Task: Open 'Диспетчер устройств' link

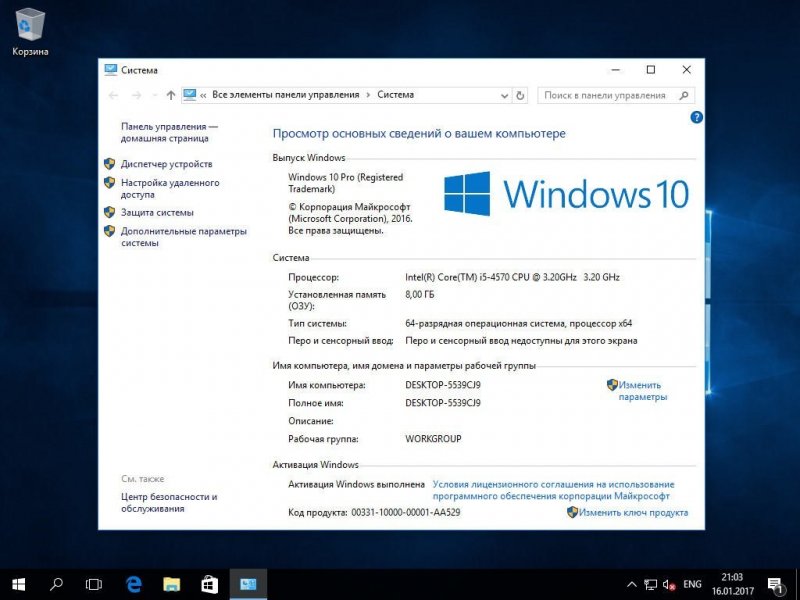Action: coord(166,164)
